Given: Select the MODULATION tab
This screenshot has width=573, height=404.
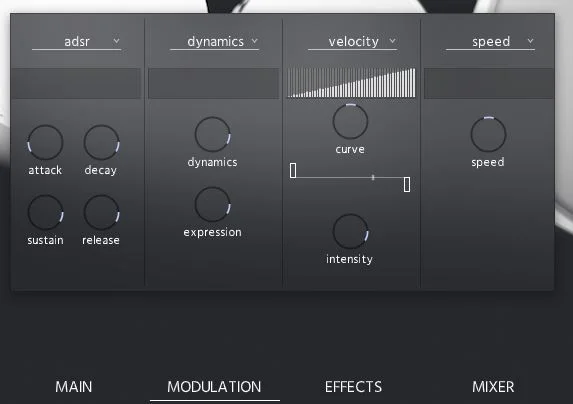Looking at the screenshot, I should [215, 386].
